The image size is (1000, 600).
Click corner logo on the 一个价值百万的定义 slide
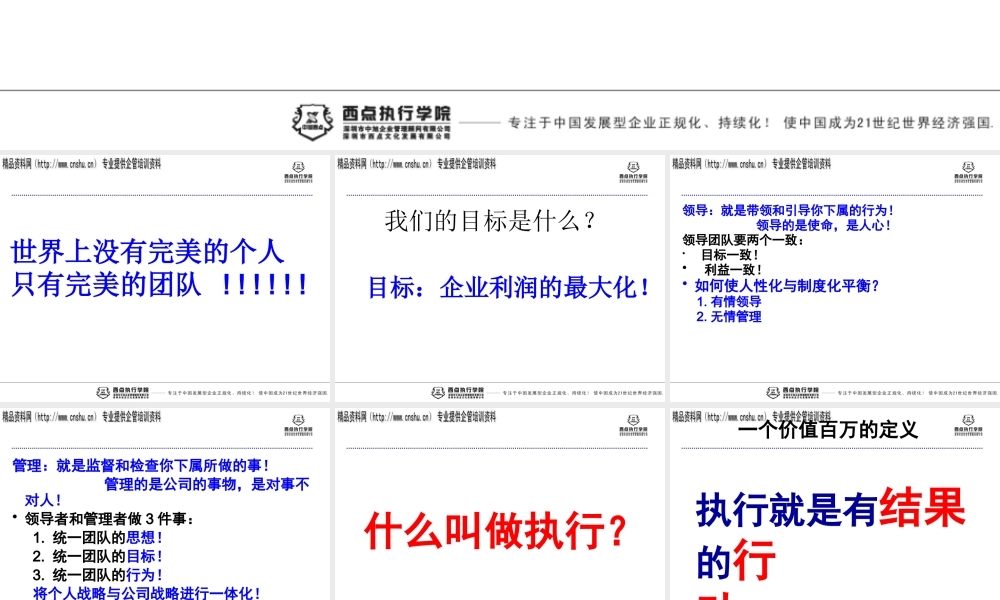click(x=967, y=425)
